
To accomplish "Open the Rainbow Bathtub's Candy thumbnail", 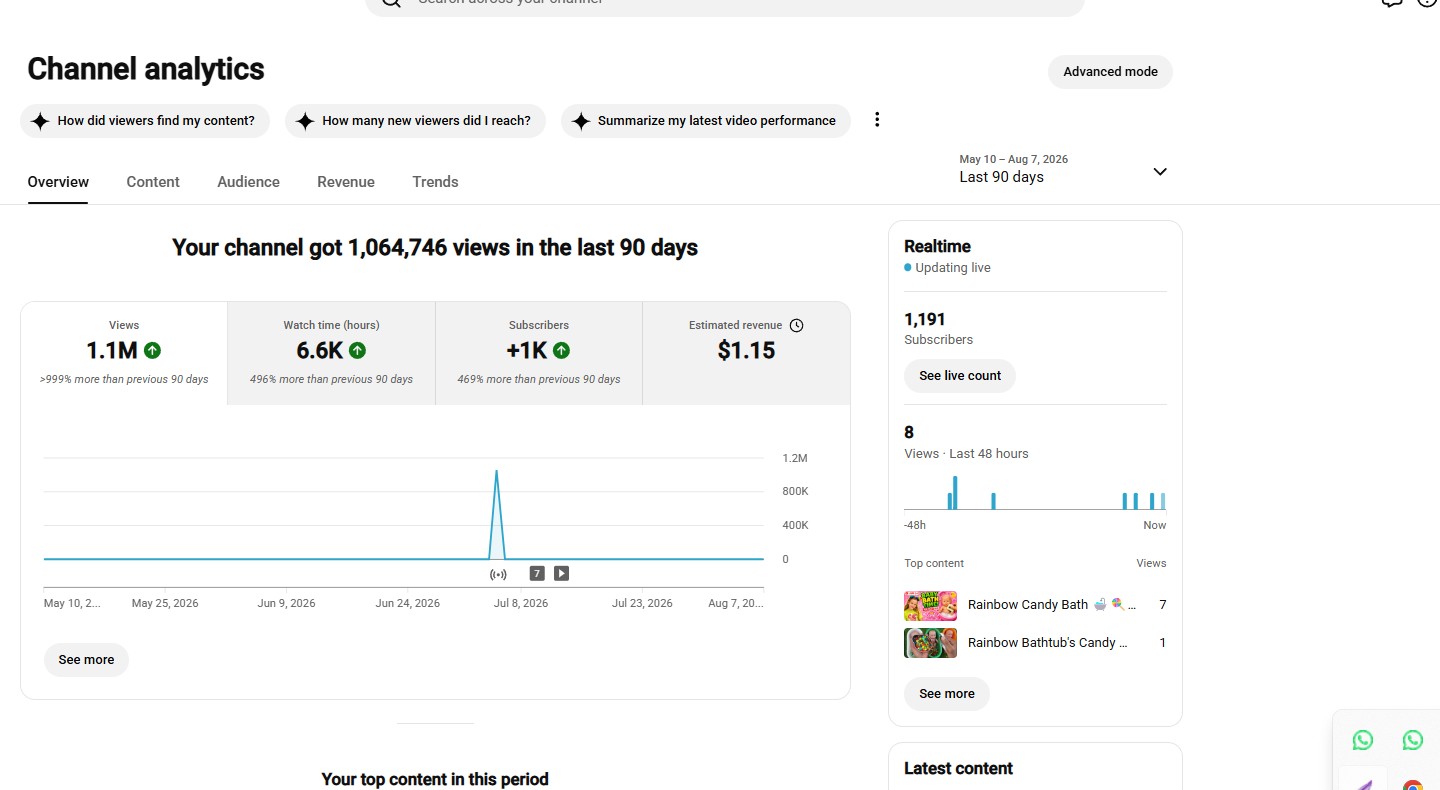I will pos(930,643).
